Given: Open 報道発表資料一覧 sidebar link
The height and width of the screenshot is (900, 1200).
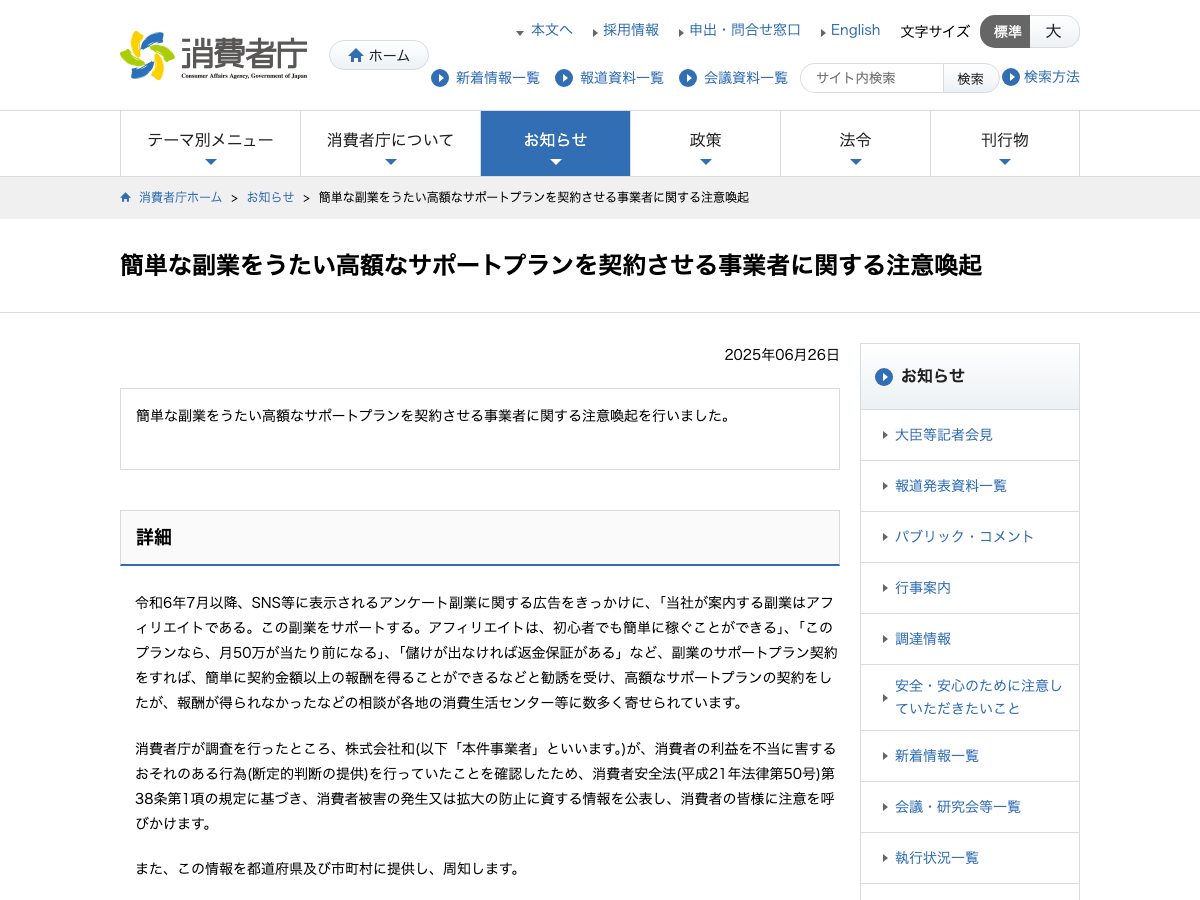Looking at the screenshot, I should [951, 486].
